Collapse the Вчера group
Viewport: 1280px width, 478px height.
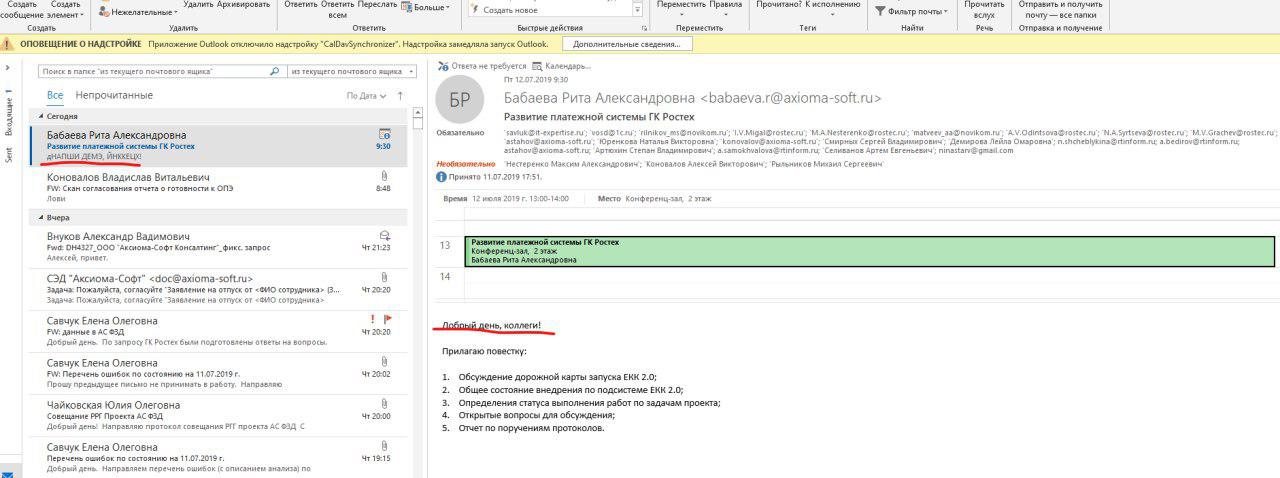pyautogui.click(x=39, y=217)
